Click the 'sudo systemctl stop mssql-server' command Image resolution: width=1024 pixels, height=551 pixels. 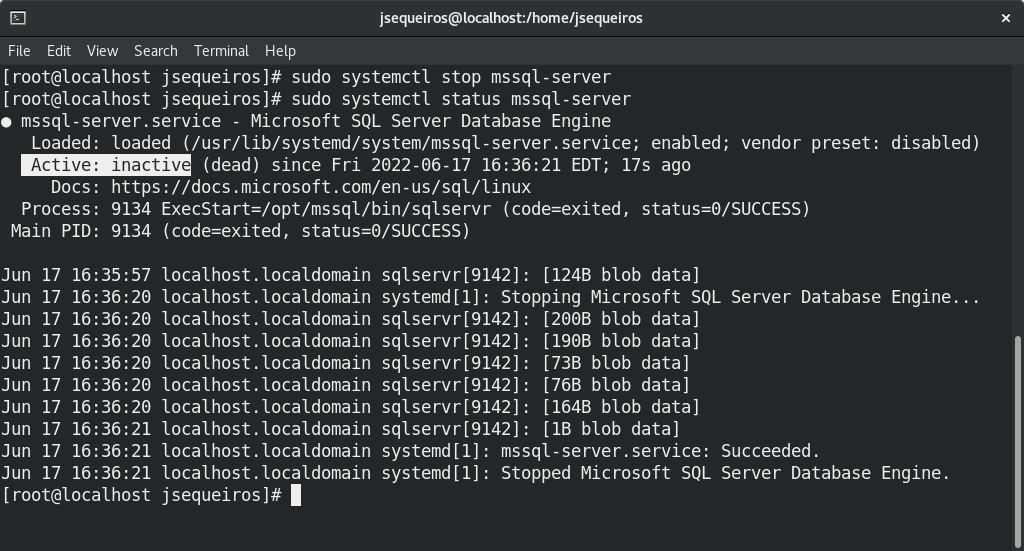click(451, 77)
